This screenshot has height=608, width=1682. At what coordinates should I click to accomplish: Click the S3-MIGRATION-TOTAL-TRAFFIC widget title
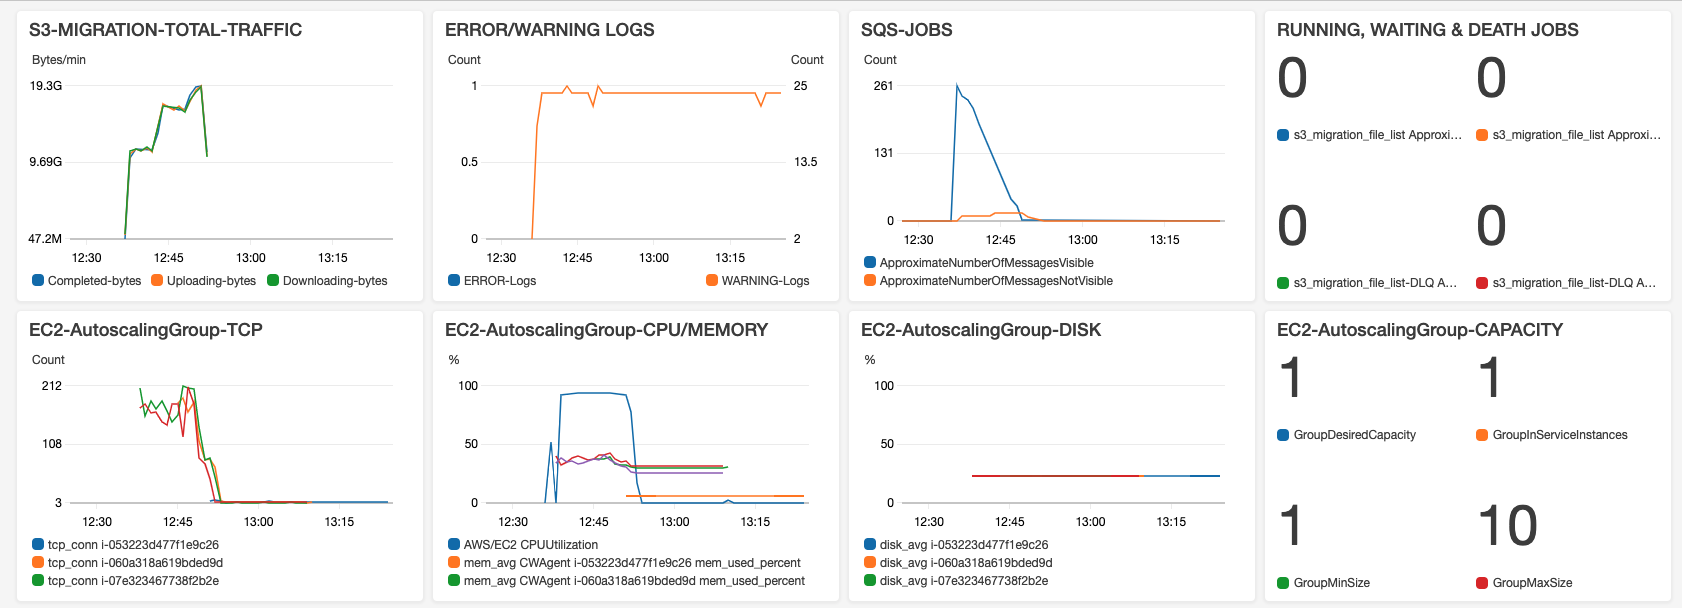click(165, 30)
